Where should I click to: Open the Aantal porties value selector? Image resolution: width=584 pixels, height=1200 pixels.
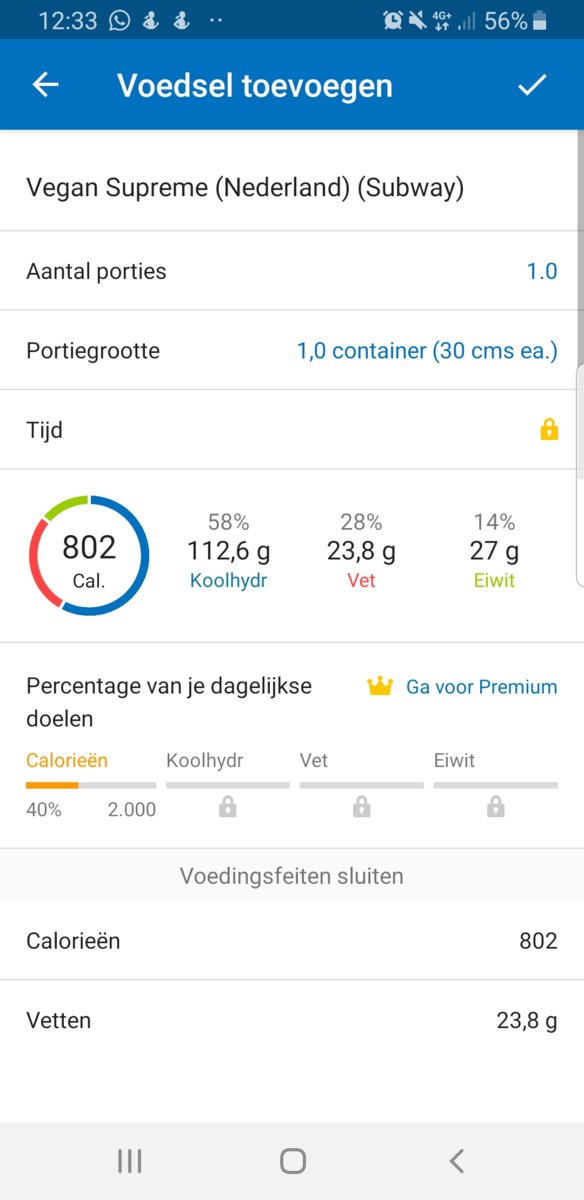(x=541, y=271)
